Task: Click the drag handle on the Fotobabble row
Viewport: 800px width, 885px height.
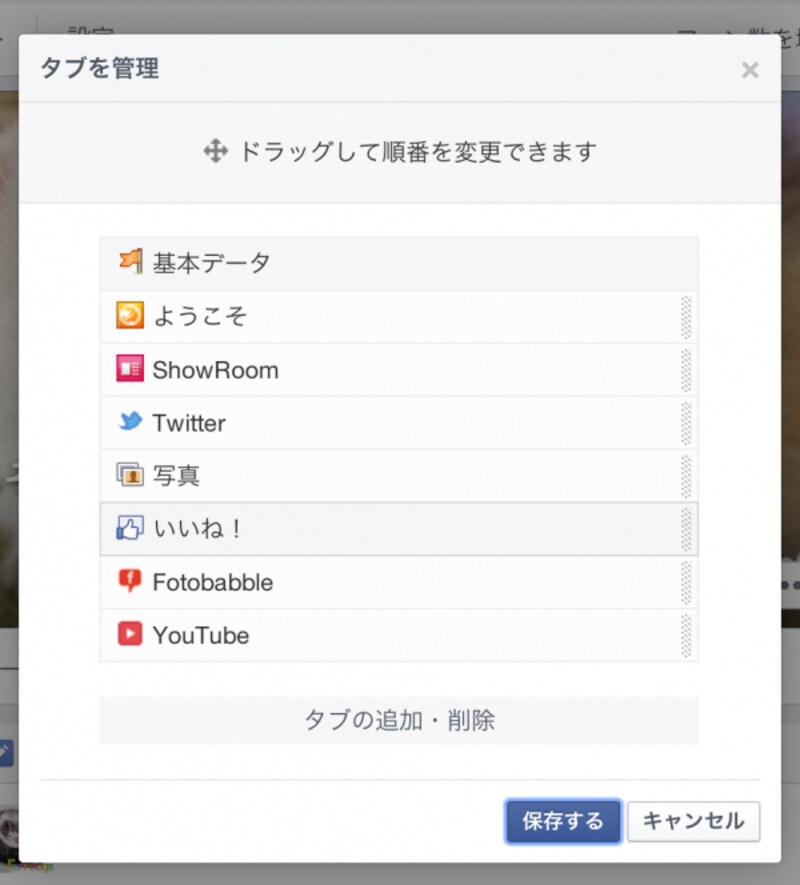Action: pyautogui.click(x=688, y=582)
